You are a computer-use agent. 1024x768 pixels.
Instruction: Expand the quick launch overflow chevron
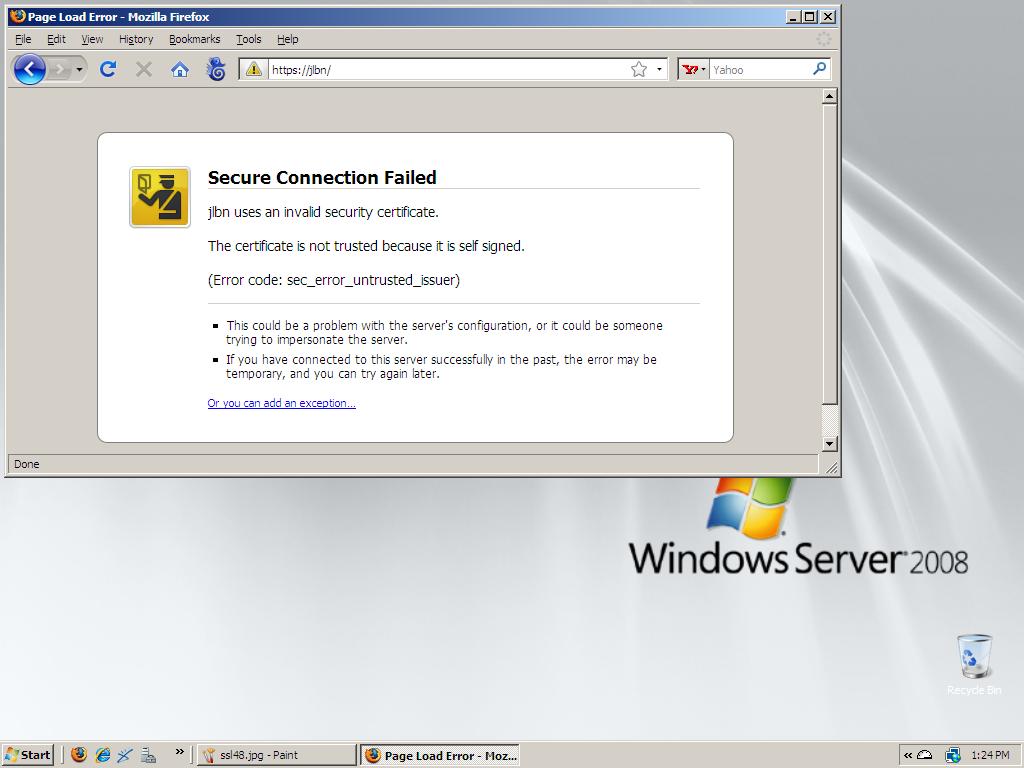[x=179, y=751]
